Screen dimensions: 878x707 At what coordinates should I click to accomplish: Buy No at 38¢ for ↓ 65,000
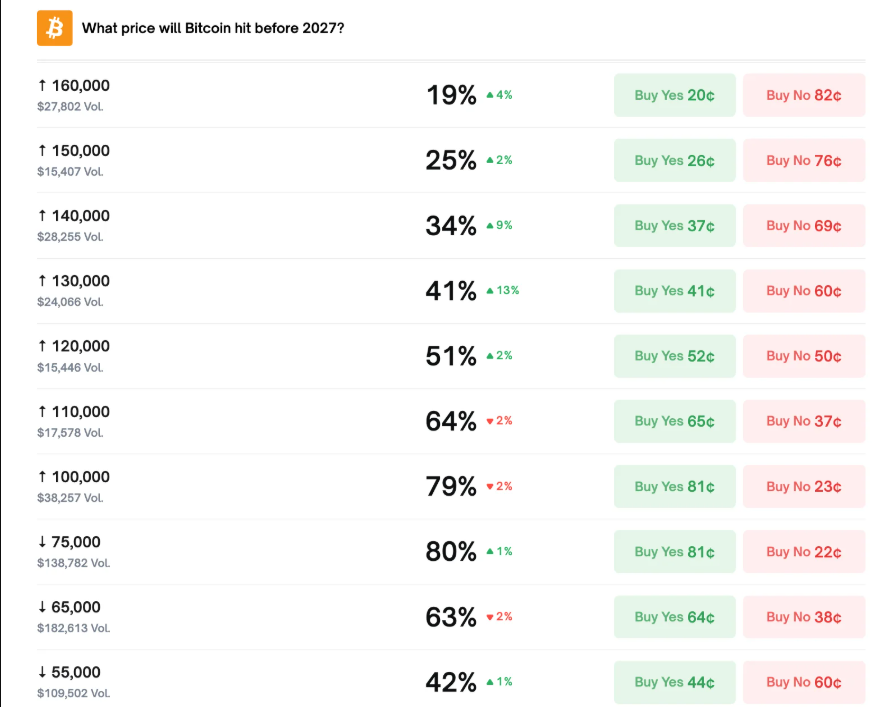tap(803, 617)
